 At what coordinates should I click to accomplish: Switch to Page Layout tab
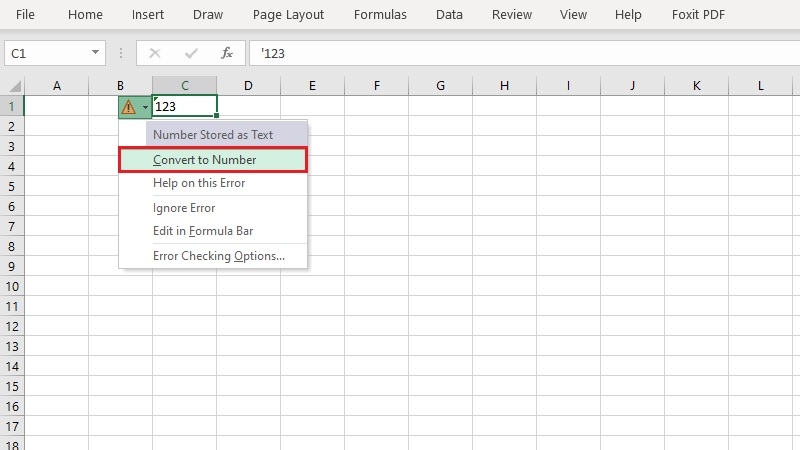(288, 14)
